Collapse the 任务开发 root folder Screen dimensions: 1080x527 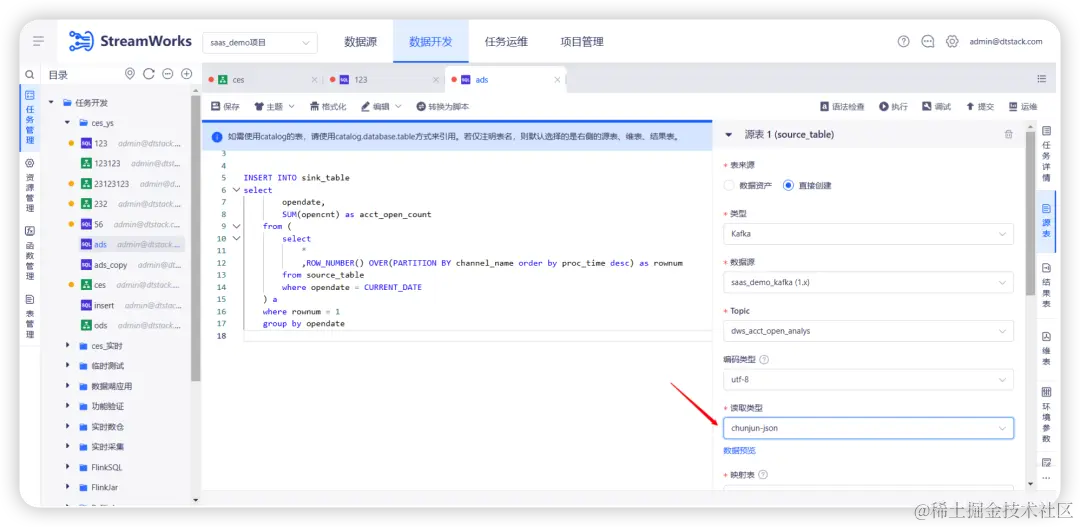(51, 103)
